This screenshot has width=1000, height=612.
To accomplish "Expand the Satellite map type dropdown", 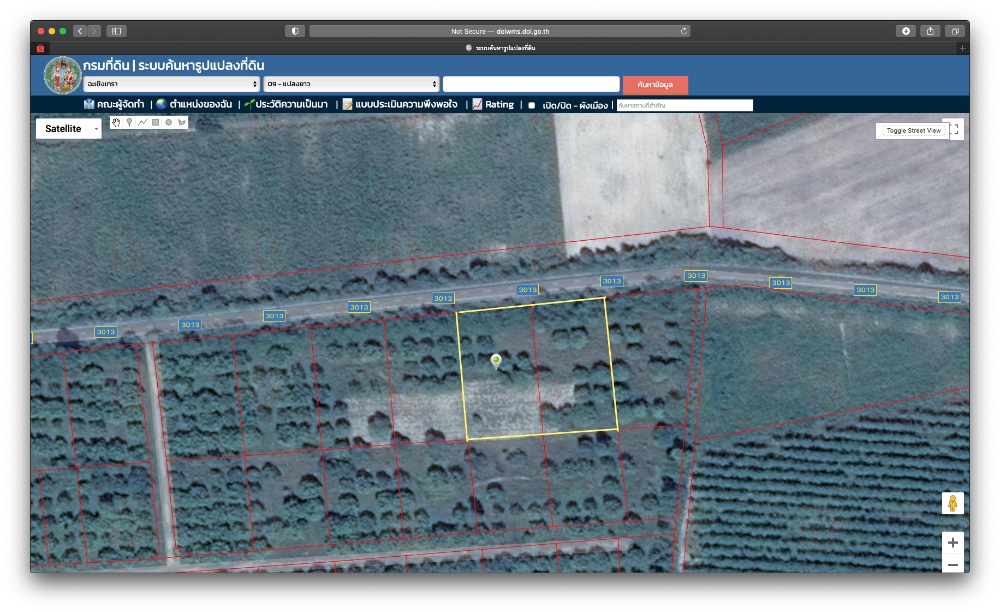I will click(x=69, y=129).
